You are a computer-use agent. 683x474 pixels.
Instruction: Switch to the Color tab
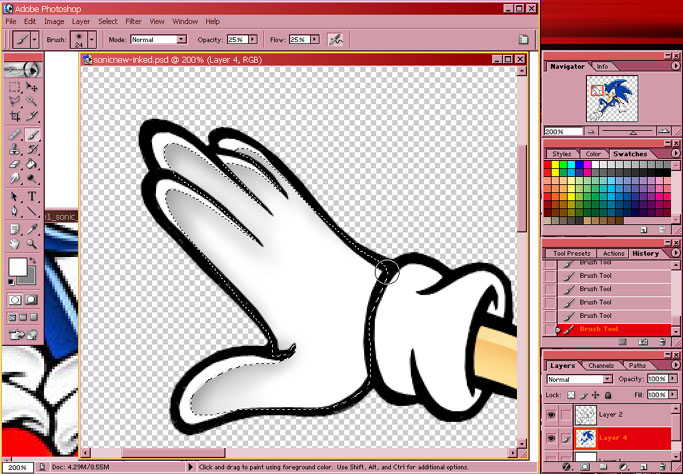[x=593, y=154]
